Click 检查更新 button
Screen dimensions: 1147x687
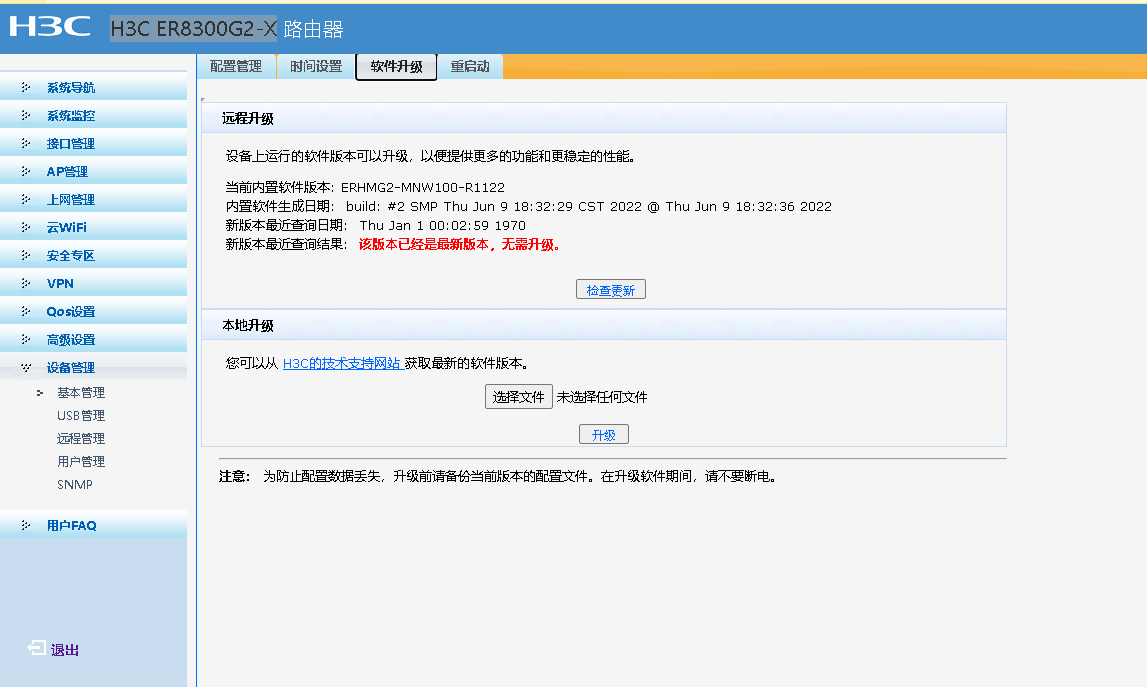tap(611, 290)
